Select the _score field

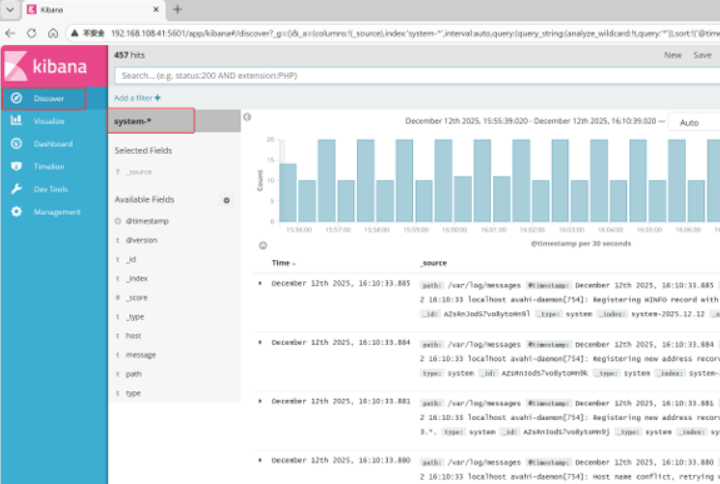click(x=137, y=298)
